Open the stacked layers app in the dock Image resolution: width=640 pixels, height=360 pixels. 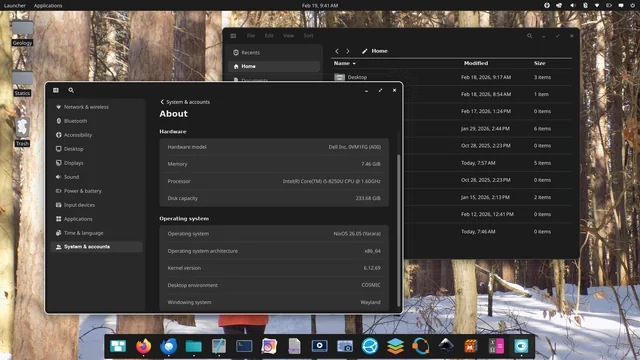[x=396, y=346]
